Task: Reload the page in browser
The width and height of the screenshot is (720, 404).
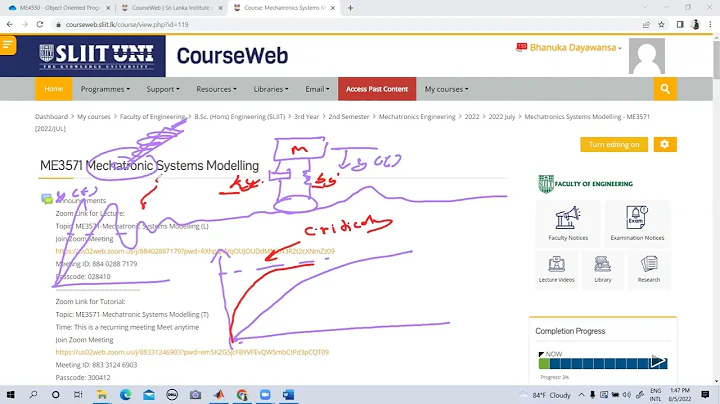Action: [x=40, y=24]
